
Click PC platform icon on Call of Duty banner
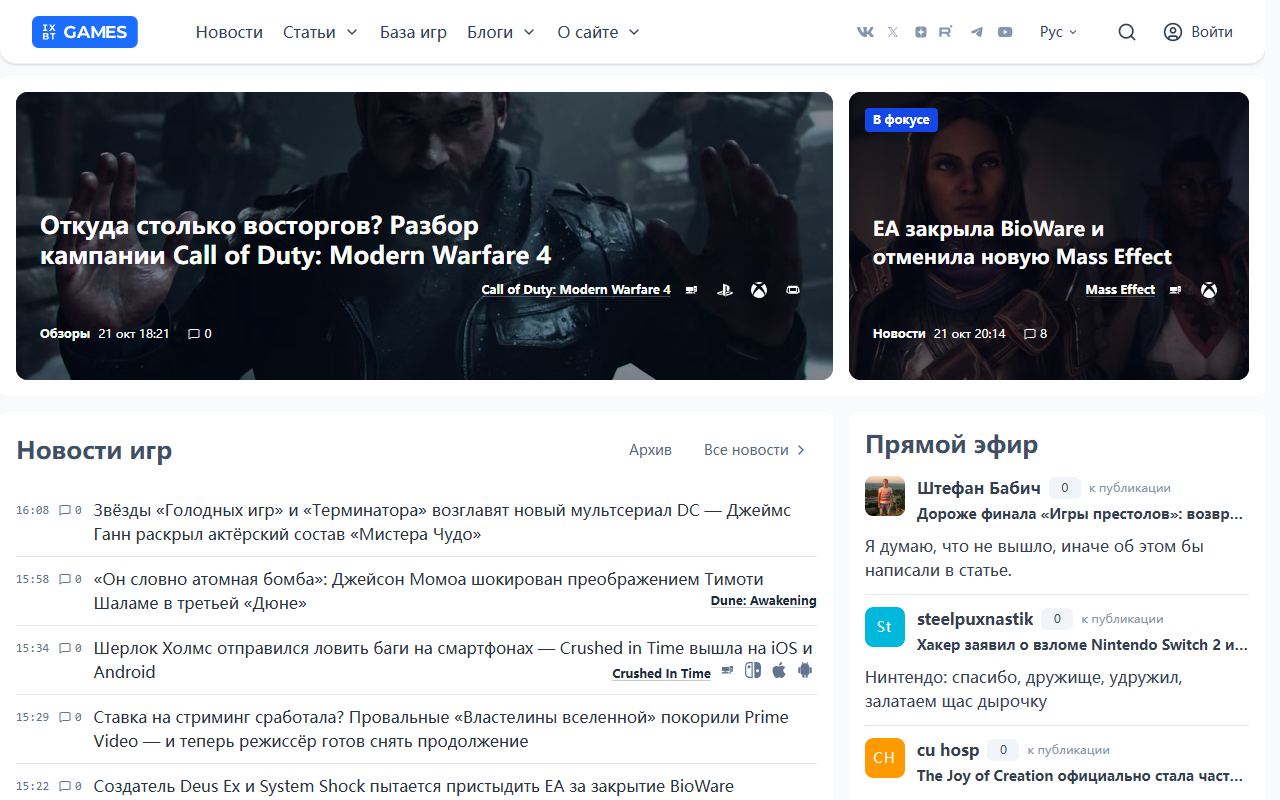click(x=691, y=290)
